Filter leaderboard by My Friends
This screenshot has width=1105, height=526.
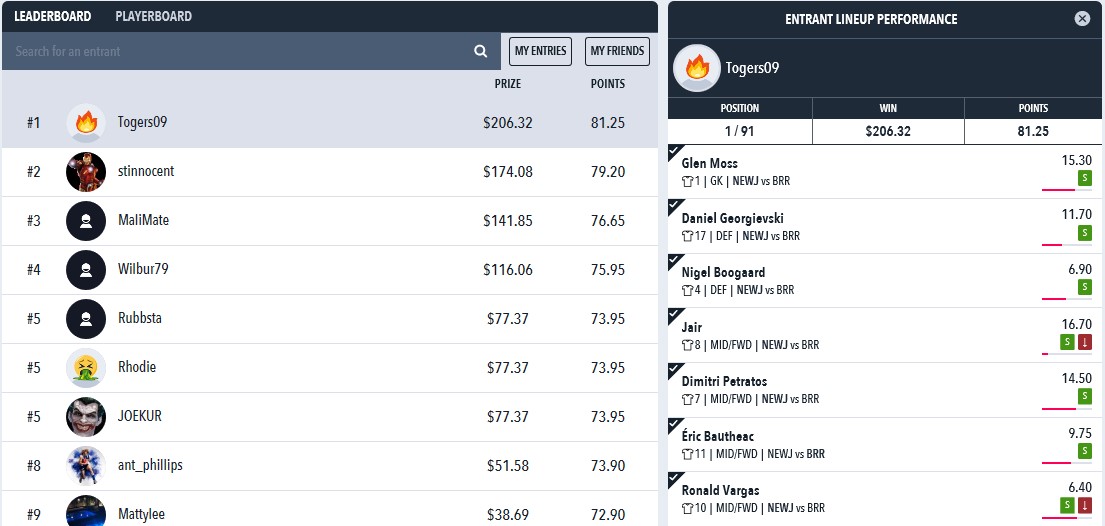(x=617, y=51)
